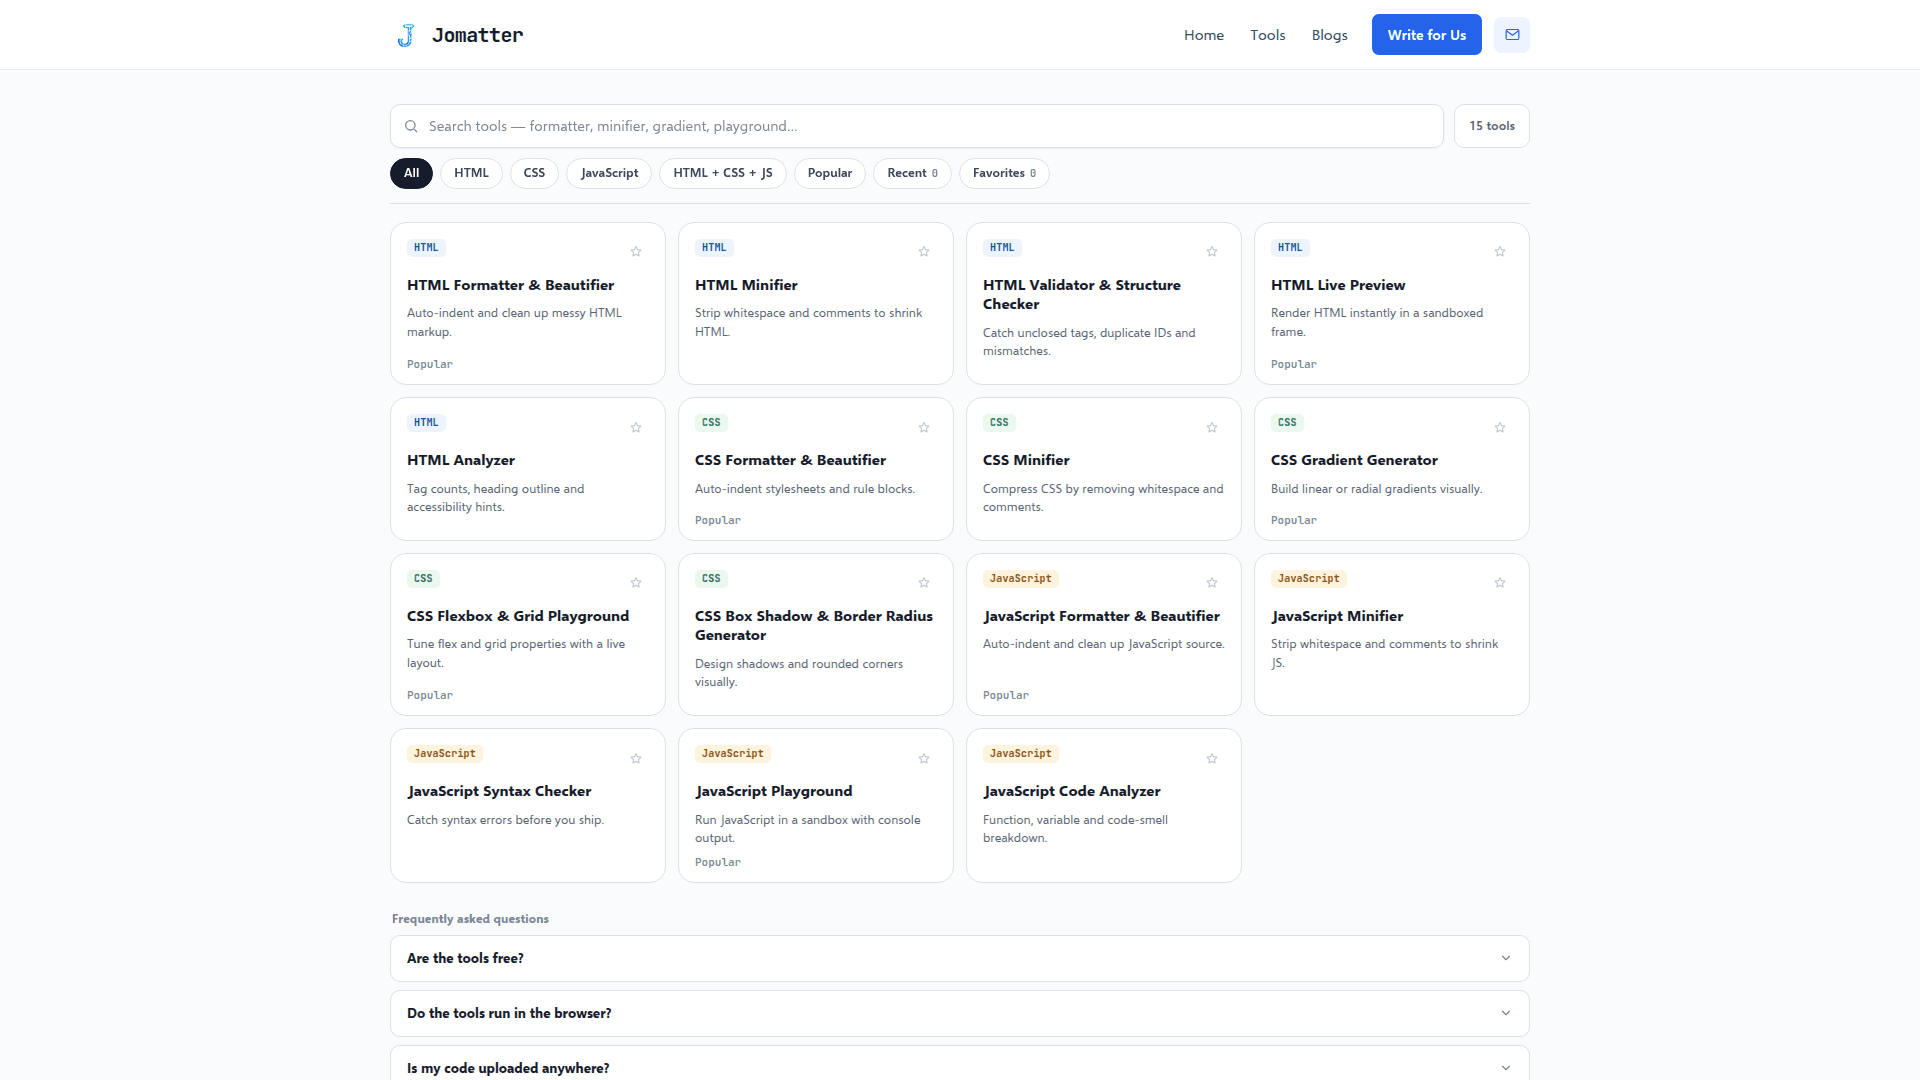Filter tools by CSS

pyautogui.click(x=534, y=173)
